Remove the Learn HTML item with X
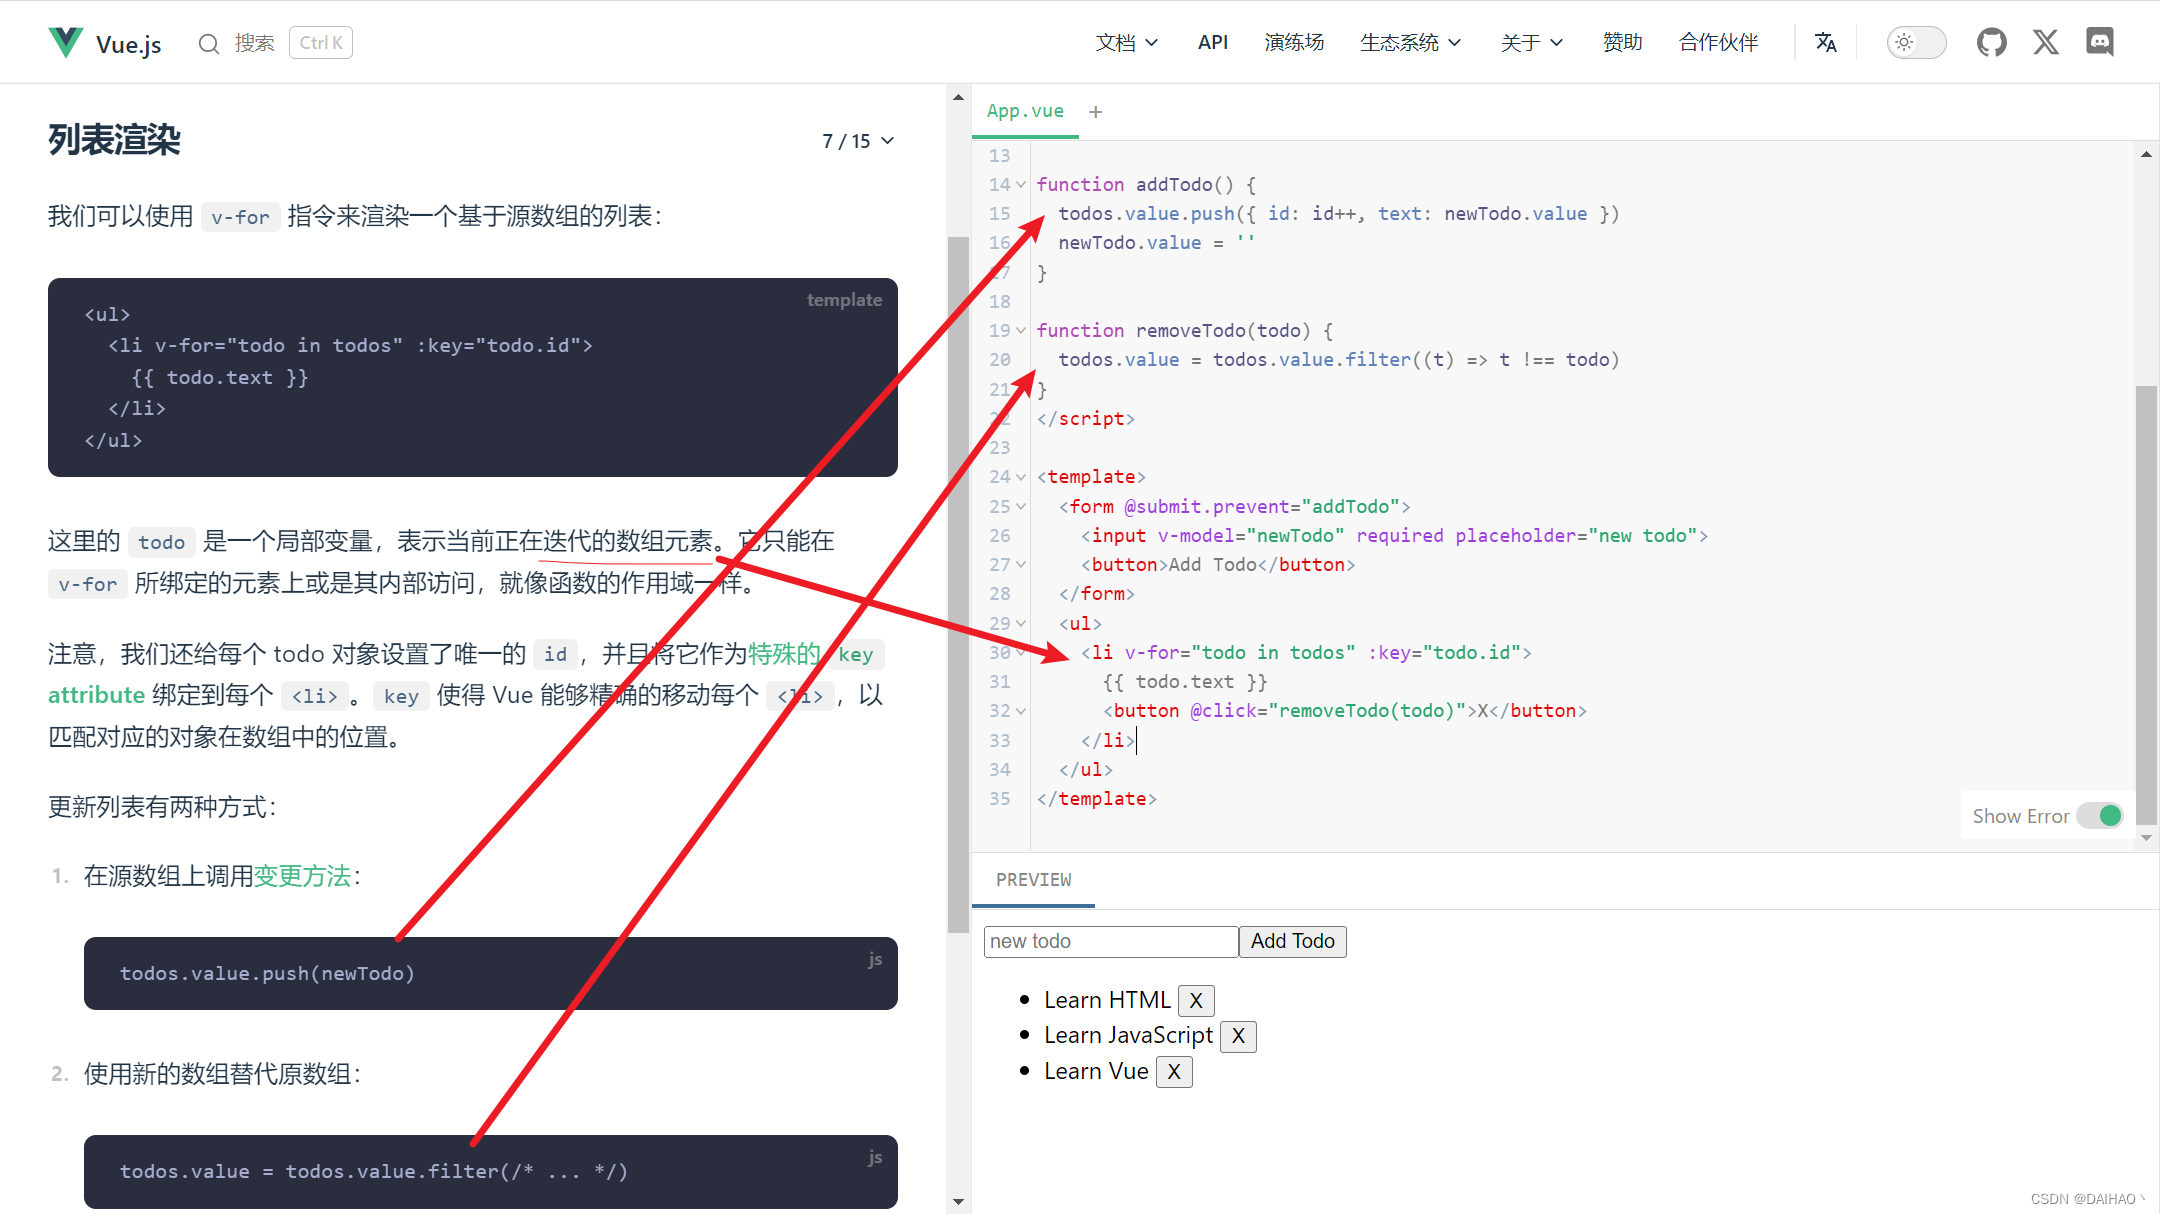The height and width of the screenshot is (1214, 2160). pos(1196,1000)
